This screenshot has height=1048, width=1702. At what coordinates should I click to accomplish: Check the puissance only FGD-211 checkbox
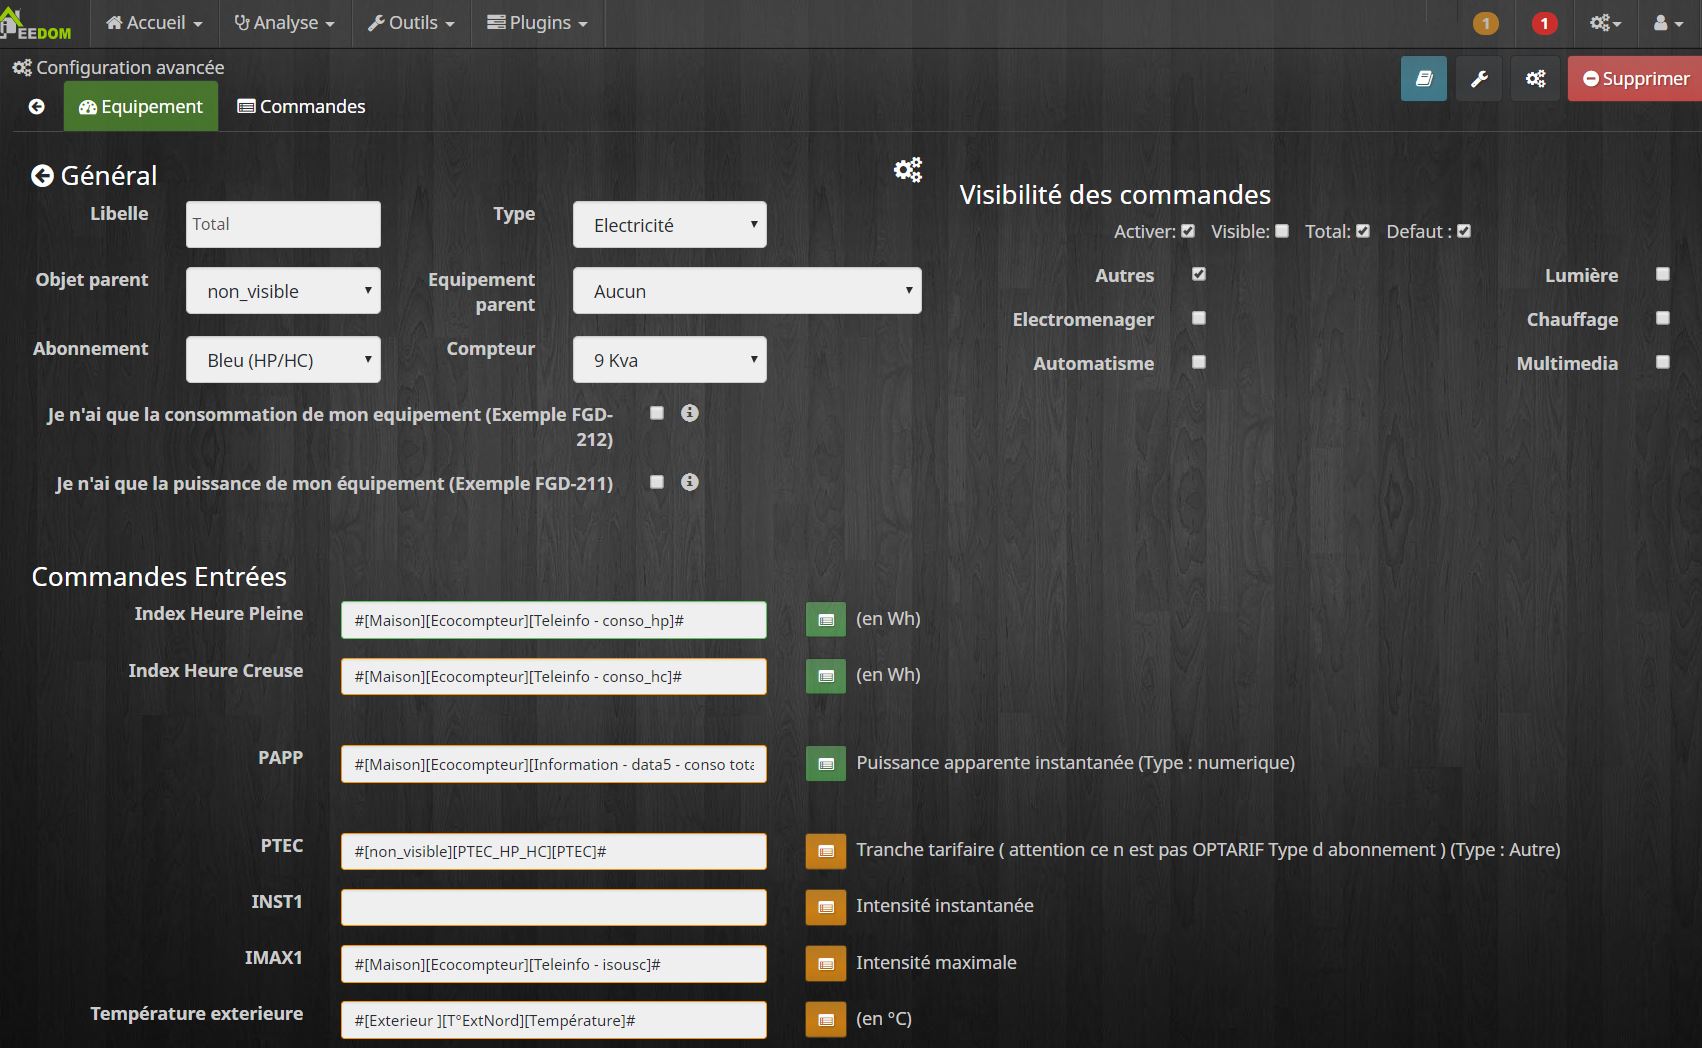657,482
